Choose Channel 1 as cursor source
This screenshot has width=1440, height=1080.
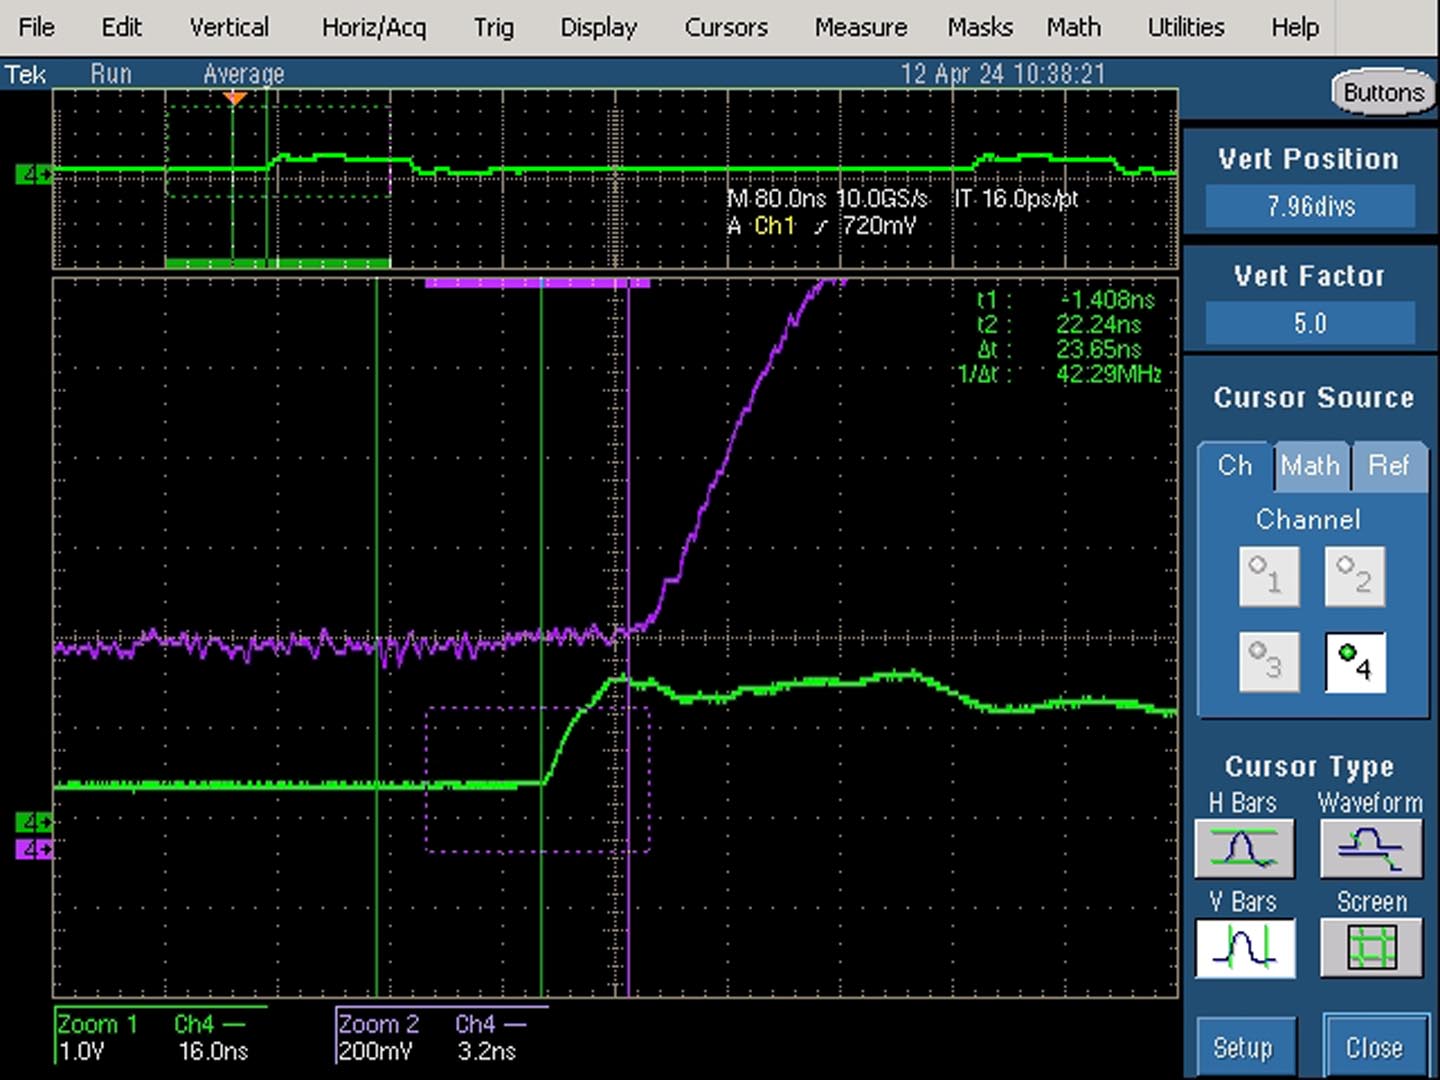tap(1269, 576)
